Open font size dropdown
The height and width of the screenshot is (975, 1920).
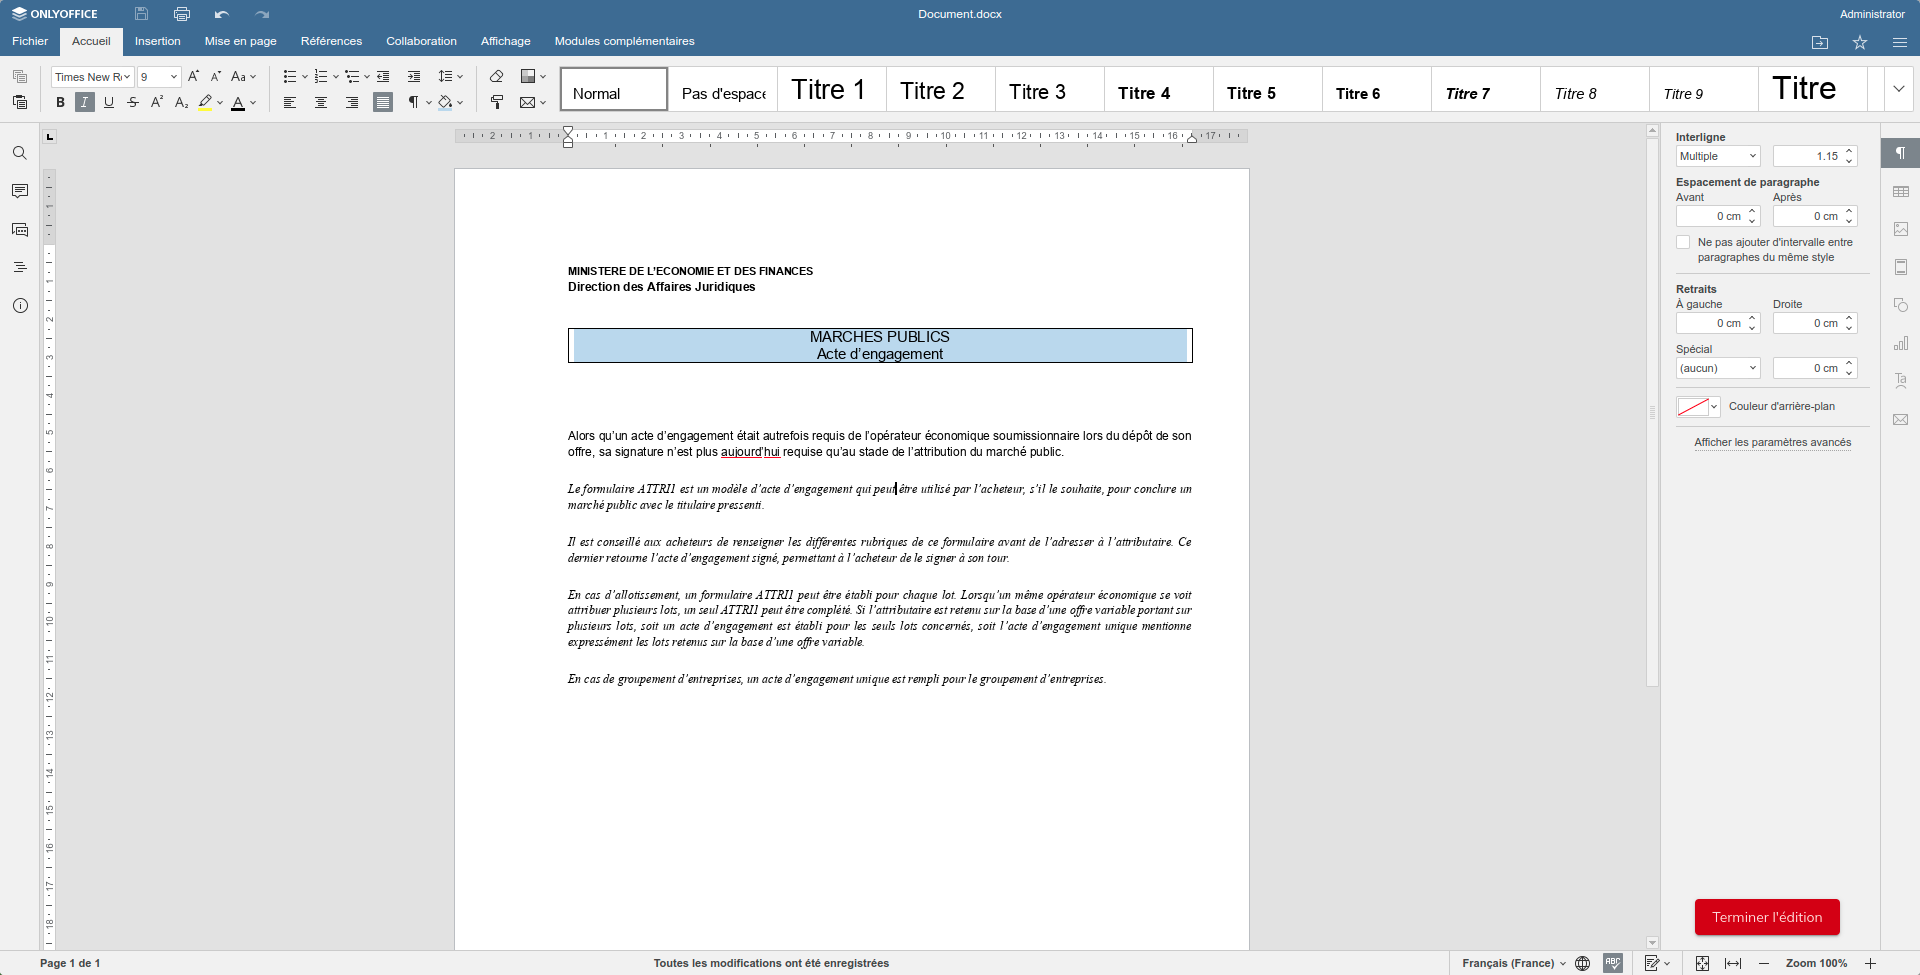coord(173,77)
